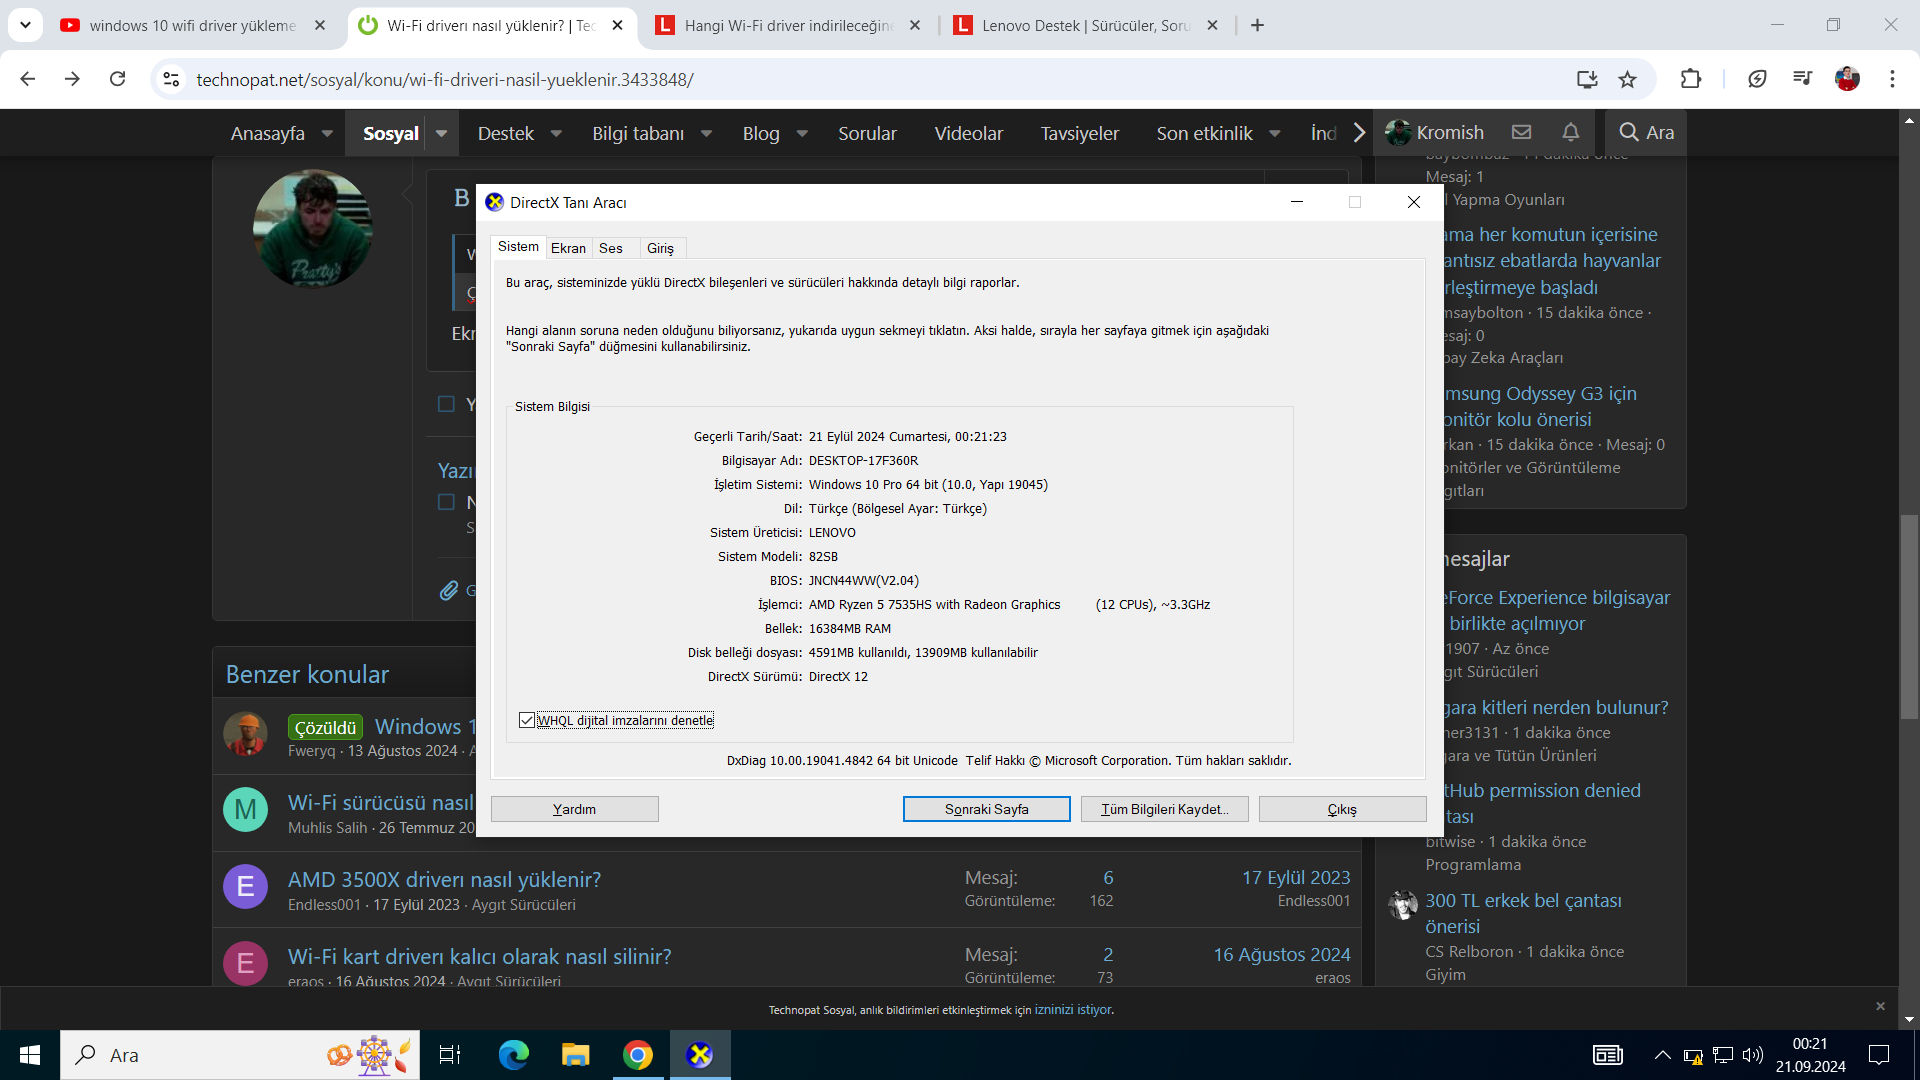The width and height of the screenshot is (1920, 1080).
Task: Expand the Anasayfa dropdown arrow
Action: [327, 133]
